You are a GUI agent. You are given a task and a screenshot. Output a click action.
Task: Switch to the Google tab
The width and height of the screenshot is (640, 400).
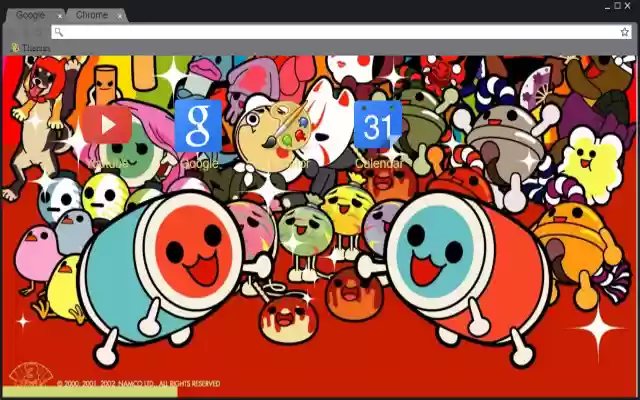click(x=30, y=15)
